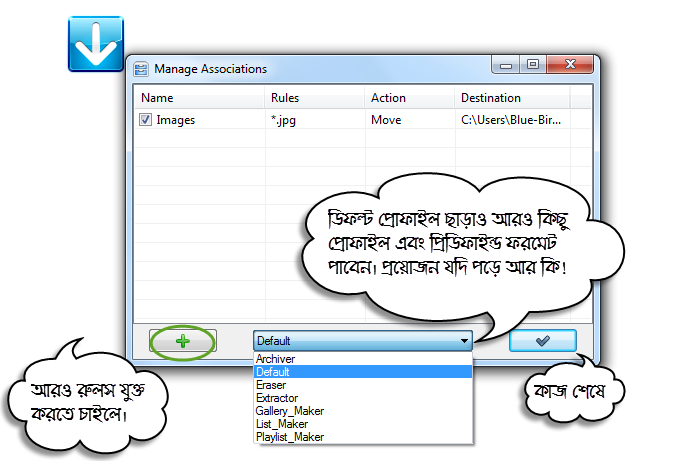The width and height of the screenshot is (700, 461).
Task: Choose the Extractor profile
Action: 363,398
